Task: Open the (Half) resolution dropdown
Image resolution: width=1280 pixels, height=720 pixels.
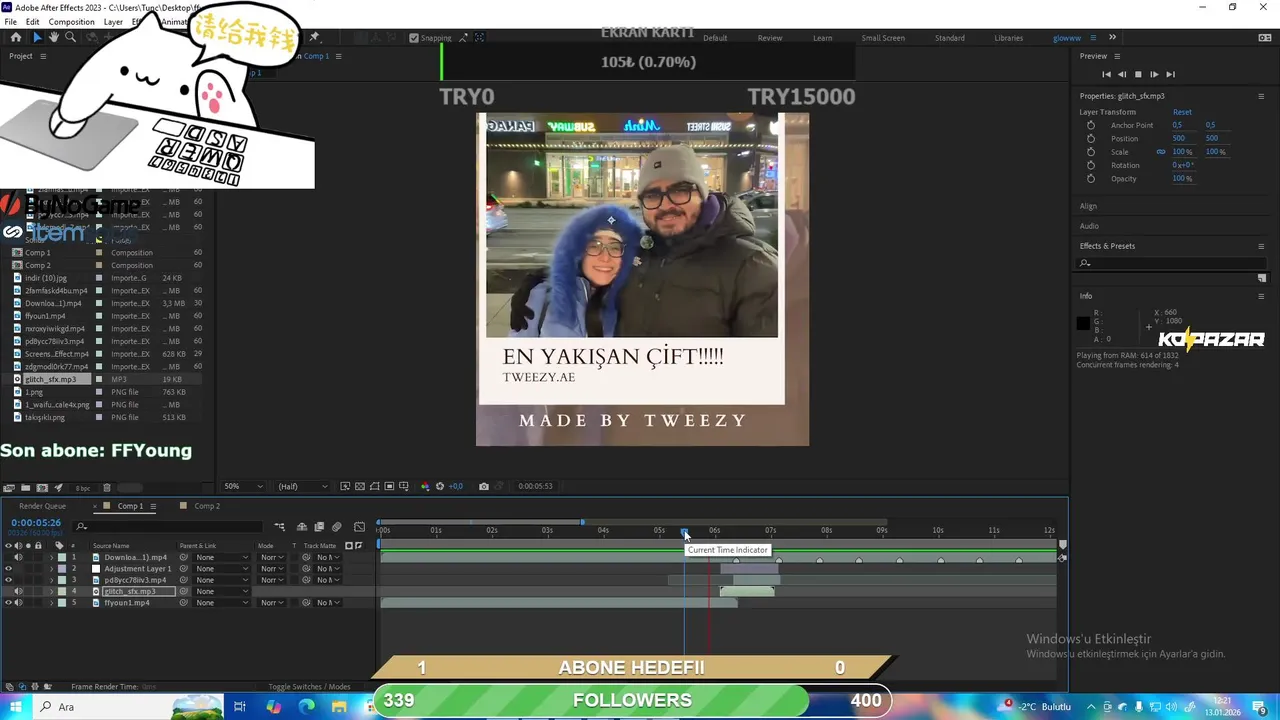Action: click(302, 486)
